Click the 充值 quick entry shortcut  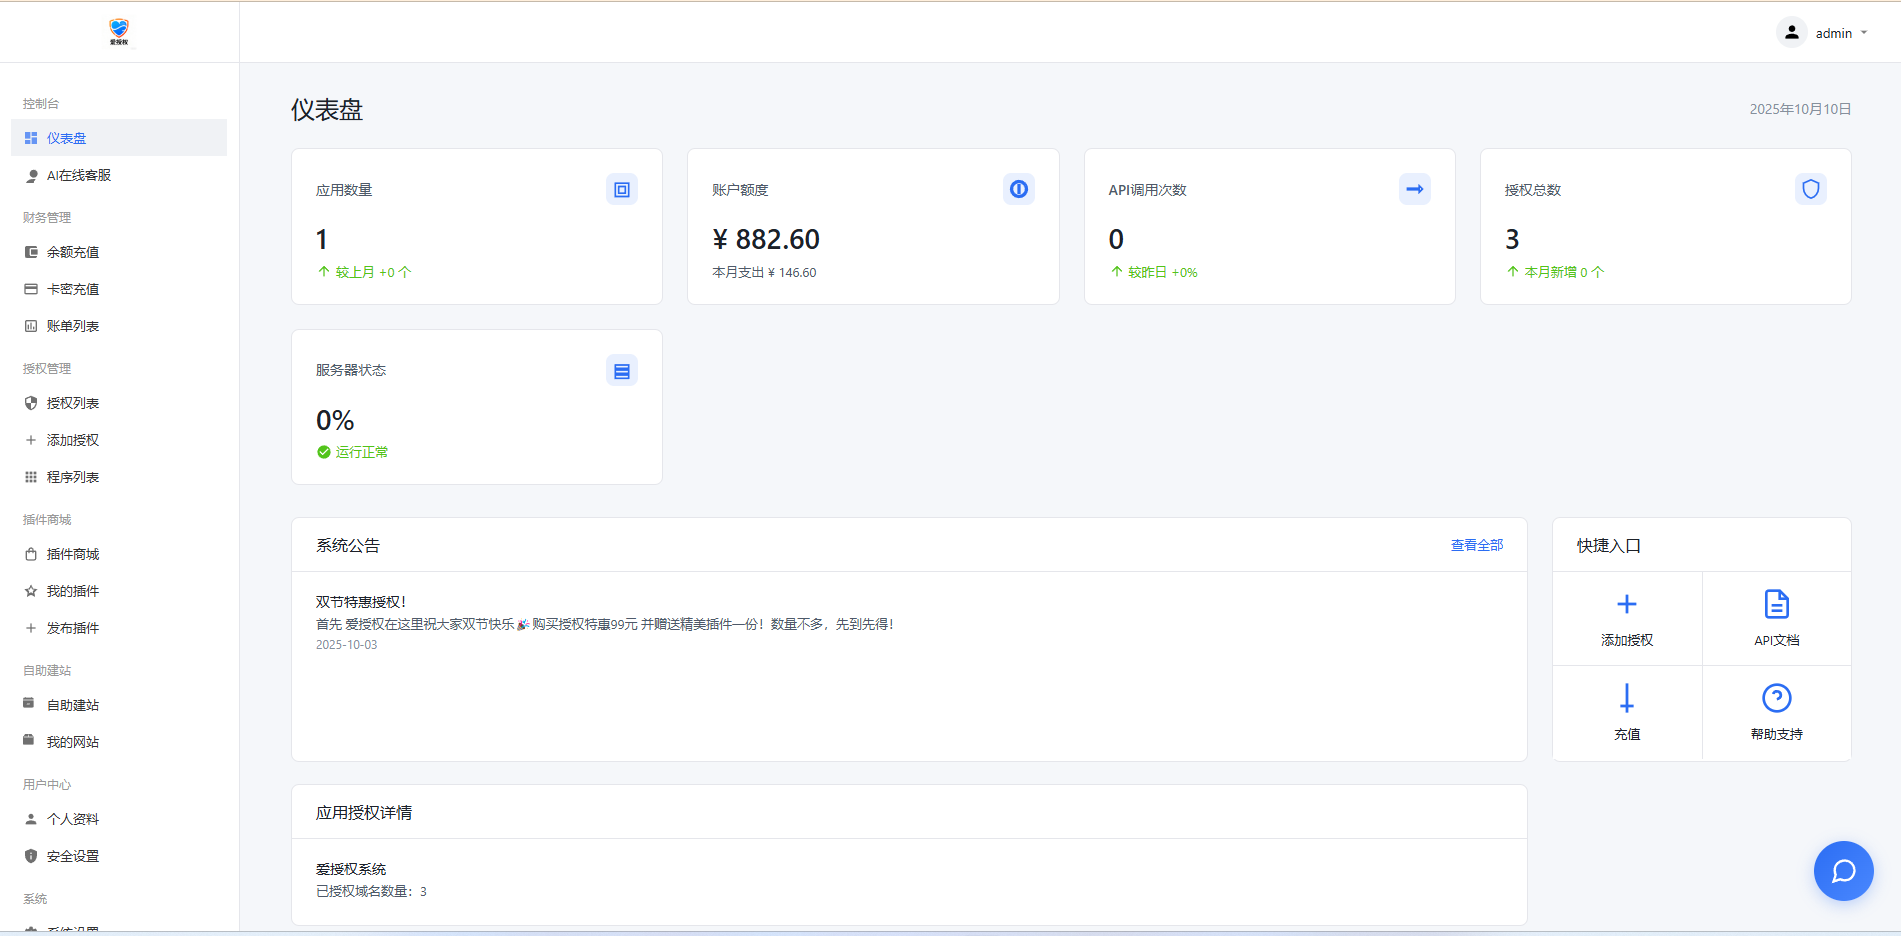pyautogui.click(x=1626, y=712)
